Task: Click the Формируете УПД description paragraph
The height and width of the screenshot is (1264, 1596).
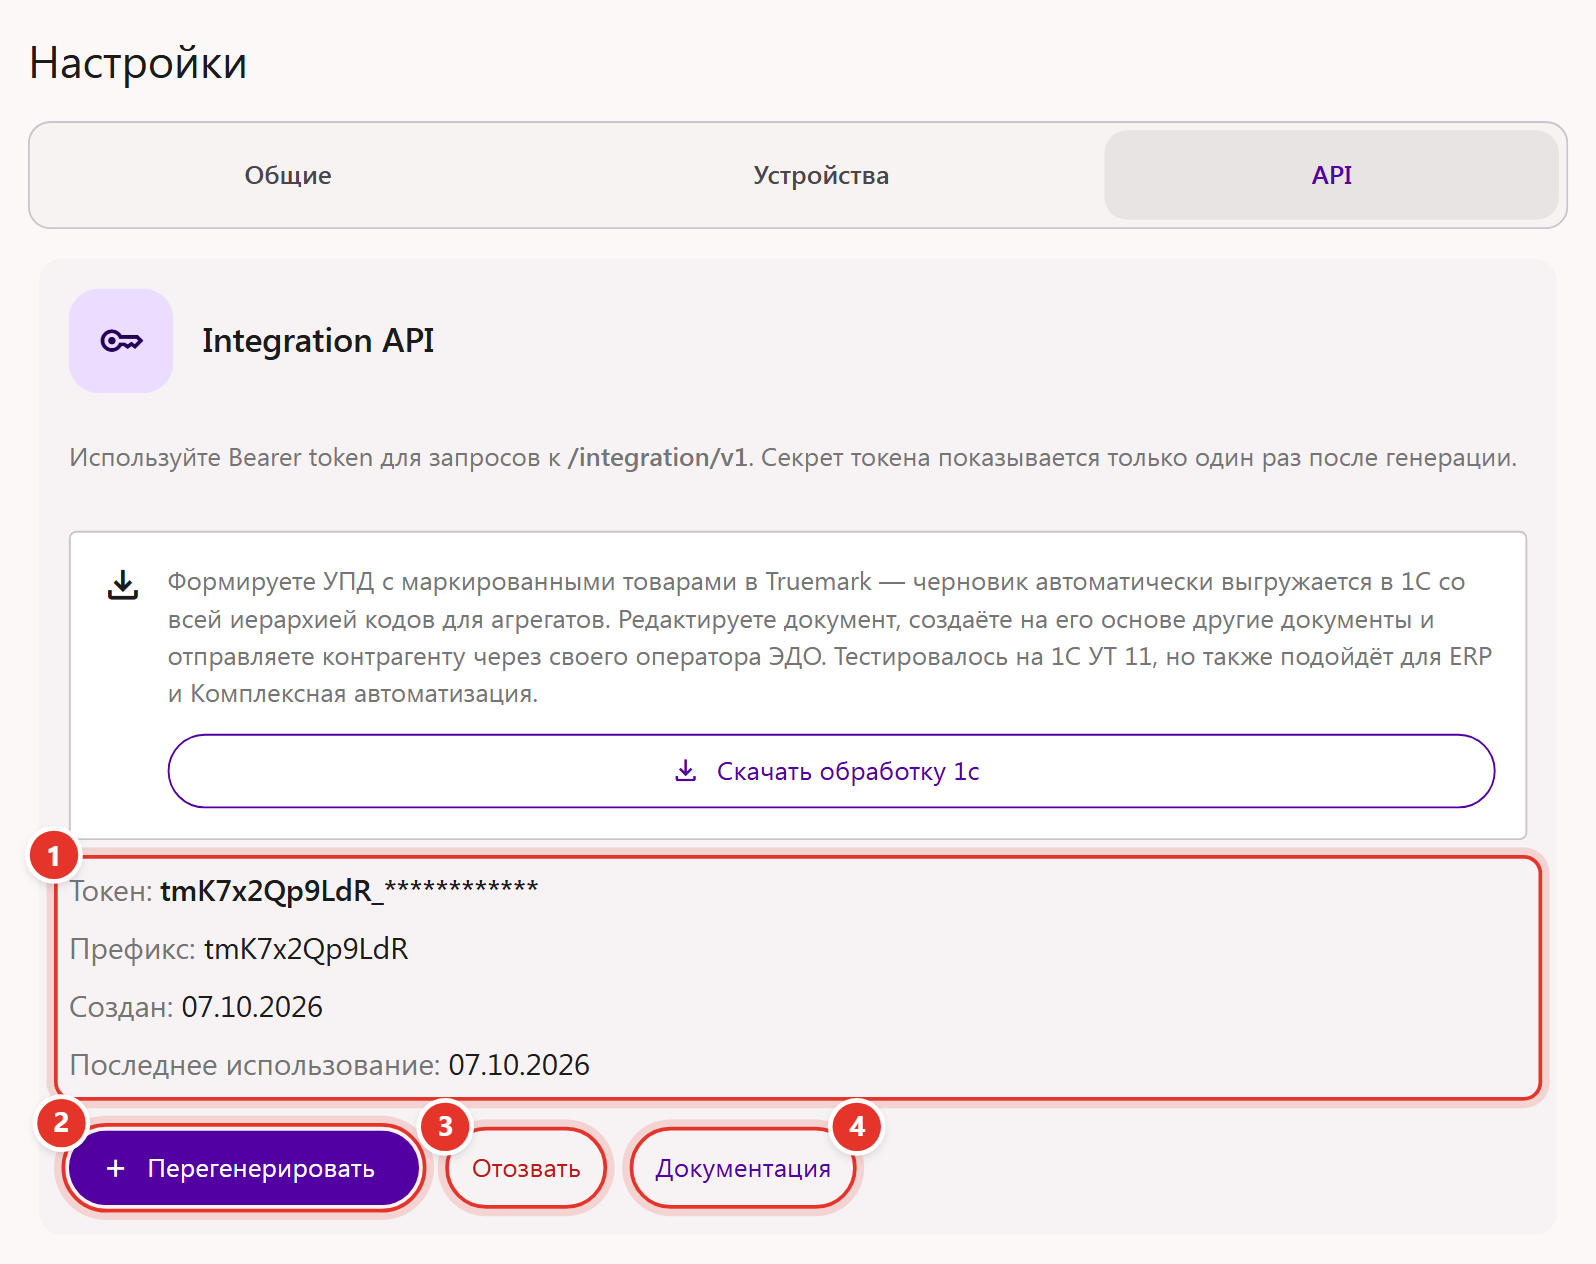Action: click(x=830, y=638)
